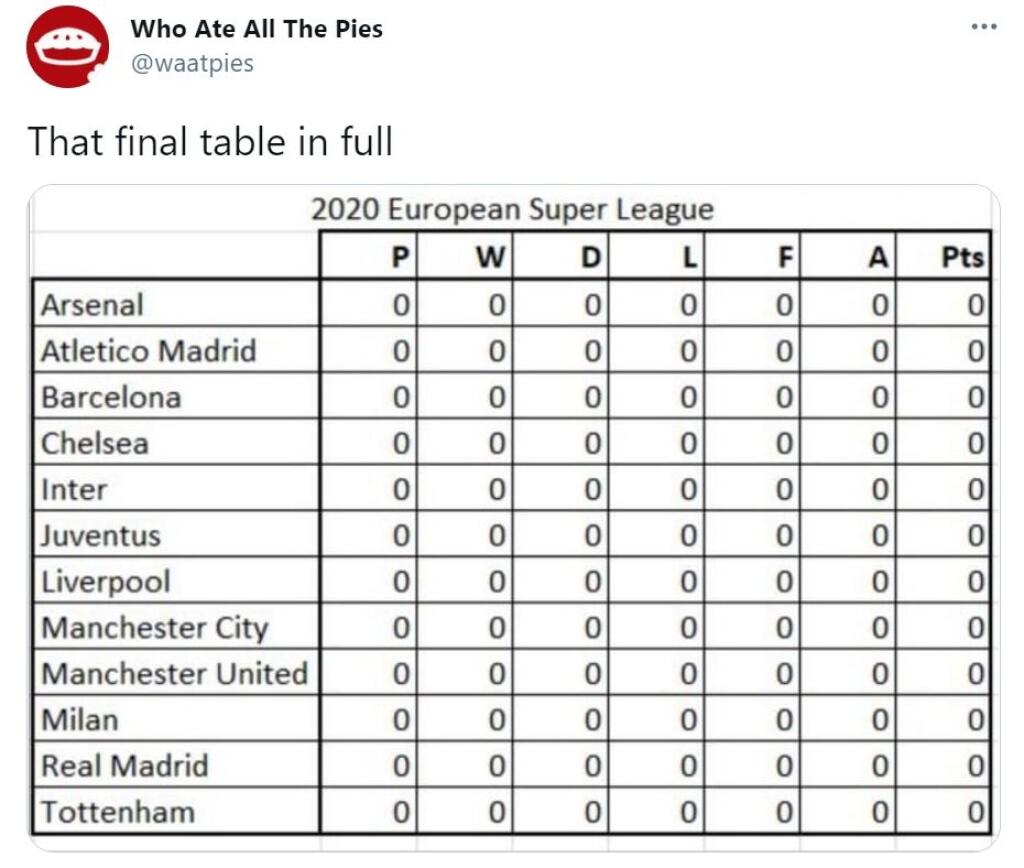Click the Chelsea team cell
This screenshot has height=868, width=1024.
tap(176, 443)
